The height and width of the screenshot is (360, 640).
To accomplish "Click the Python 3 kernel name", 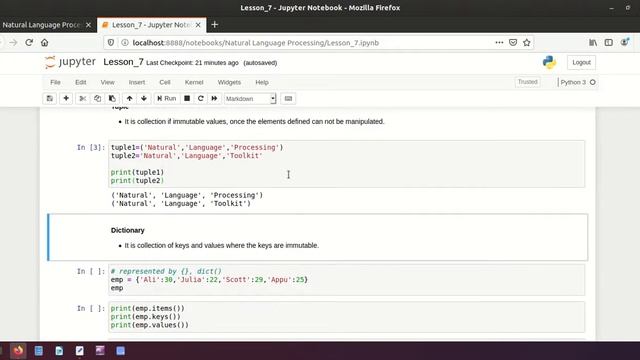I will click(573, 82).
